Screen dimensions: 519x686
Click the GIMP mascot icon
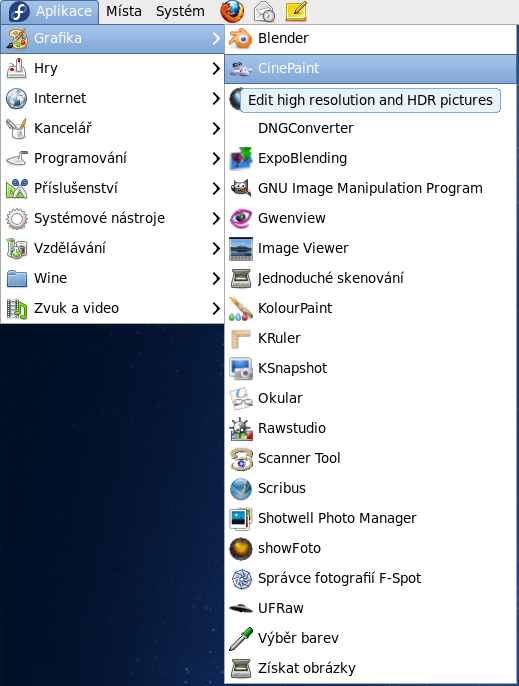(x=240, y=188)
